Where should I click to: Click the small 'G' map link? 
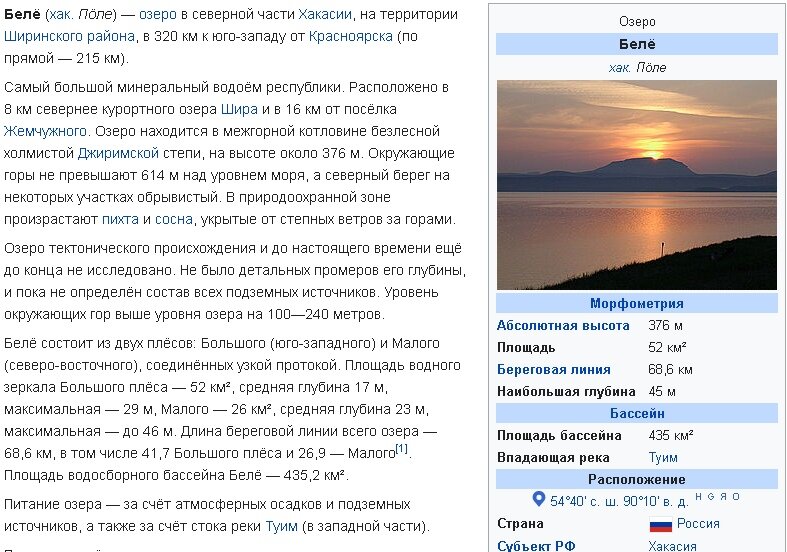tap(711, 496)
